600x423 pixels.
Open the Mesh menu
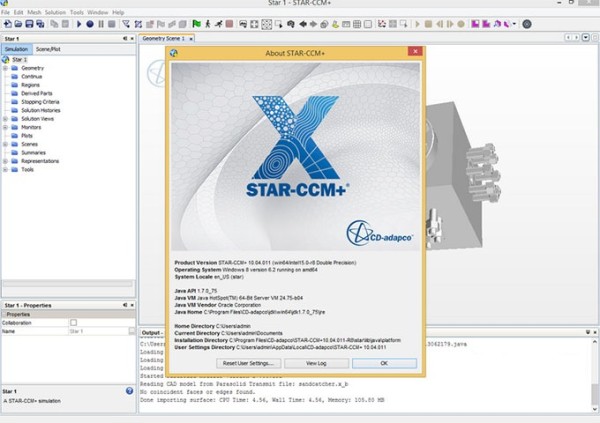pyautogui.click(x=34, y=12)
